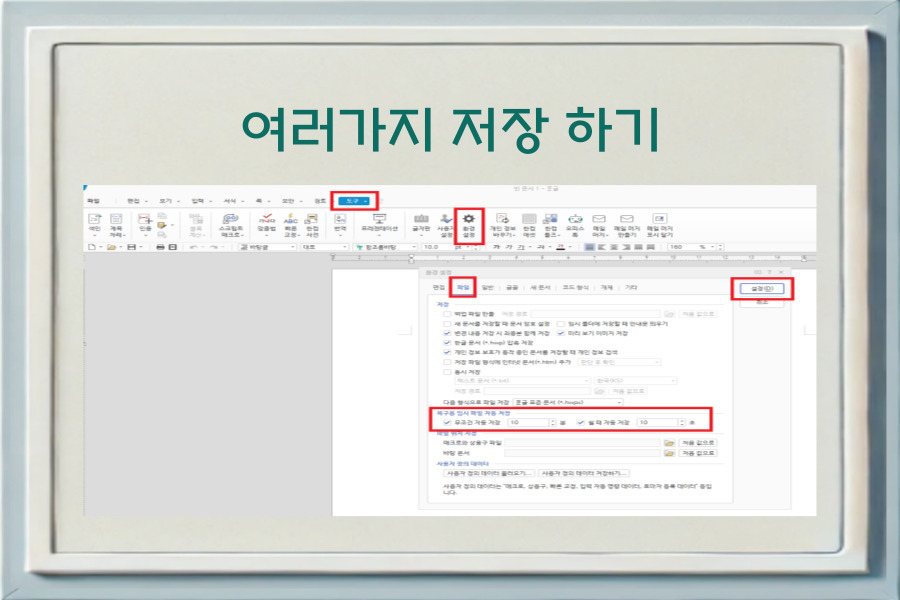
Task: Switch to the 글꼴 tab in 환경 설정
Action: tap(512, 287)
